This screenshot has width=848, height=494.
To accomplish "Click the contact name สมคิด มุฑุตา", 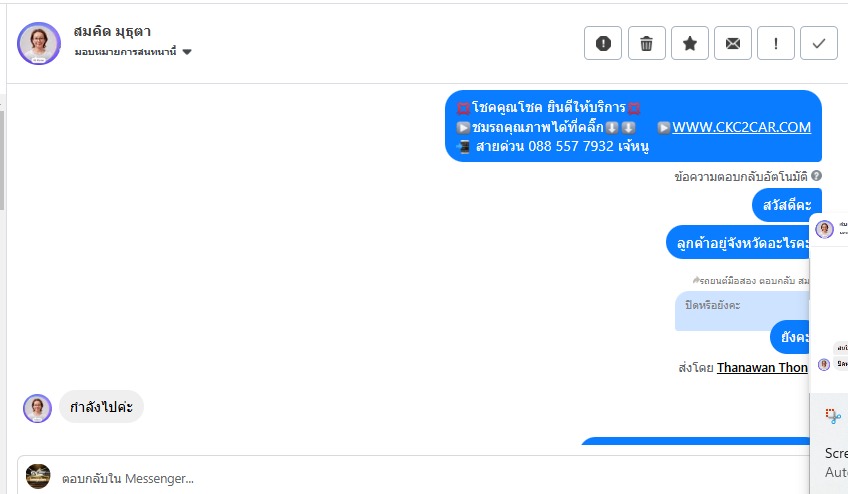I will (x=112, y=31).
